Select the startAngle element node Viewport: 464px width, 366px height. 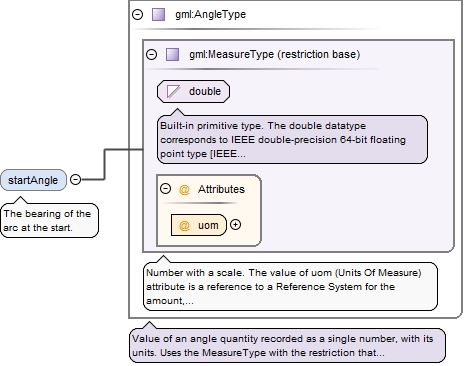point(33,180)
